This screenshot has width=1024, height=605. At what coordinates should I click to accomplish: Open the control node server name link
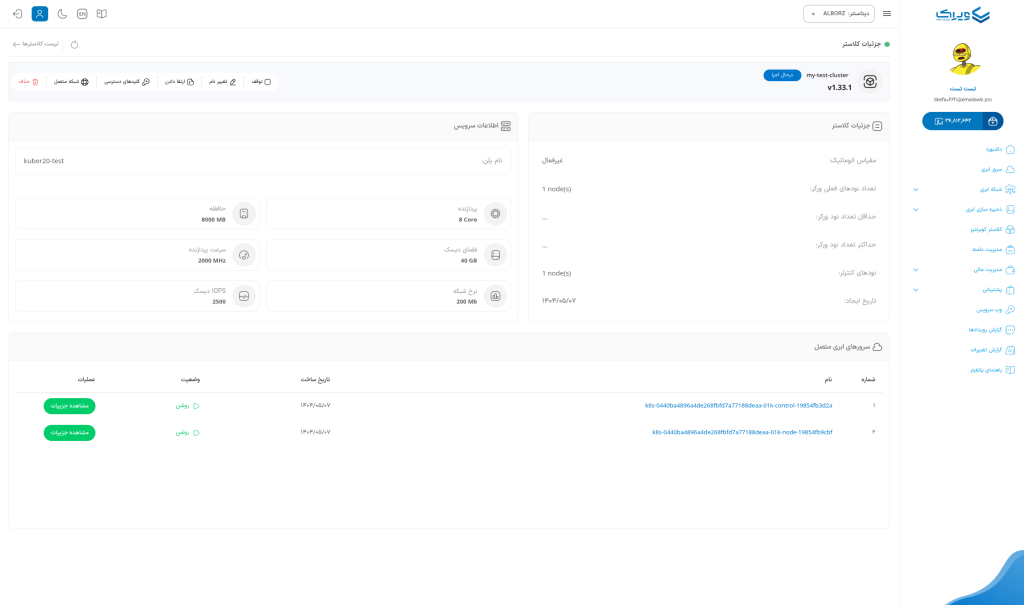738,406
